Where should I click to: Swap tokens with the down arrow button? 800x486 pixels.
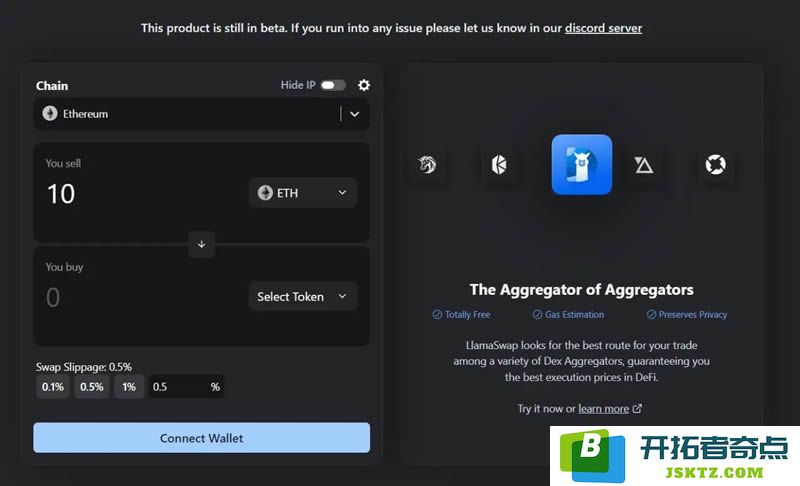click(202, 244)
